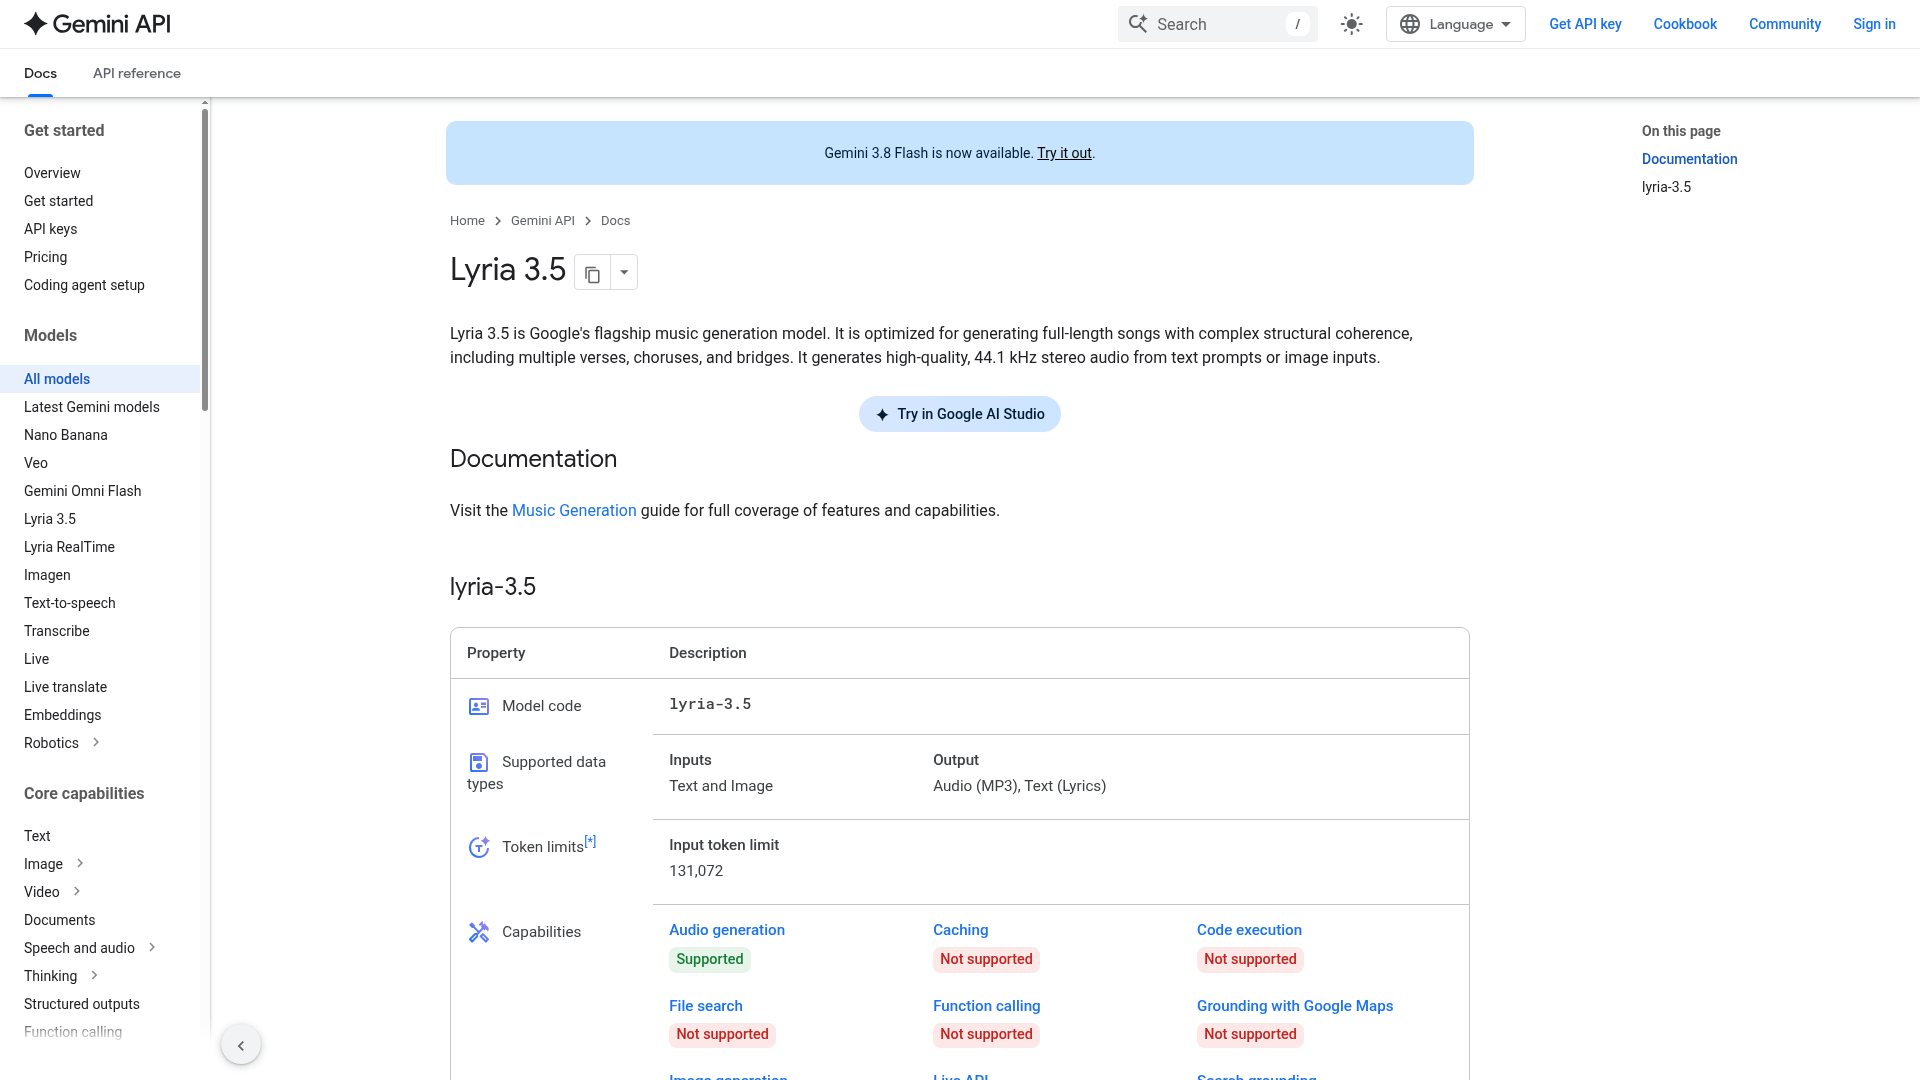Open Text-to-speech in the sidebar
1920x1080 pixels.
coord(70,603)
